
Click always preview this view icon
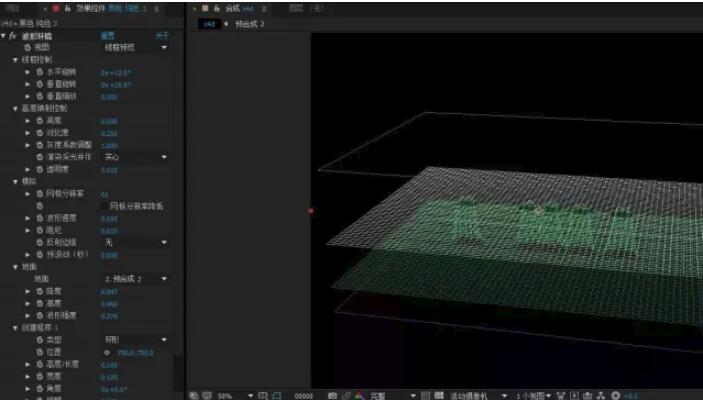tap(194, 396)
